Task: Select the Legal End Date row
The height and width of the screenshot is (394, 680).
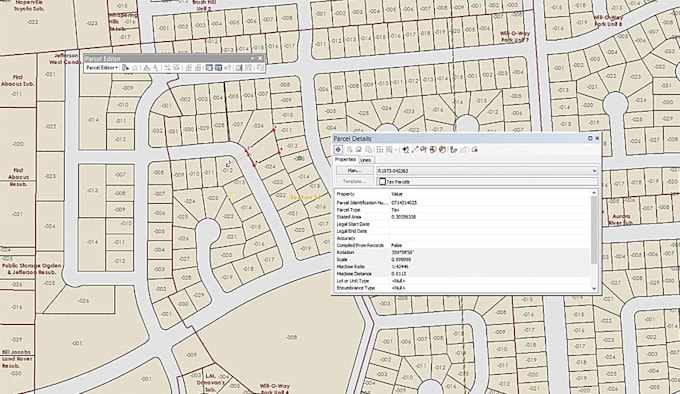Action: click(463, 231)
